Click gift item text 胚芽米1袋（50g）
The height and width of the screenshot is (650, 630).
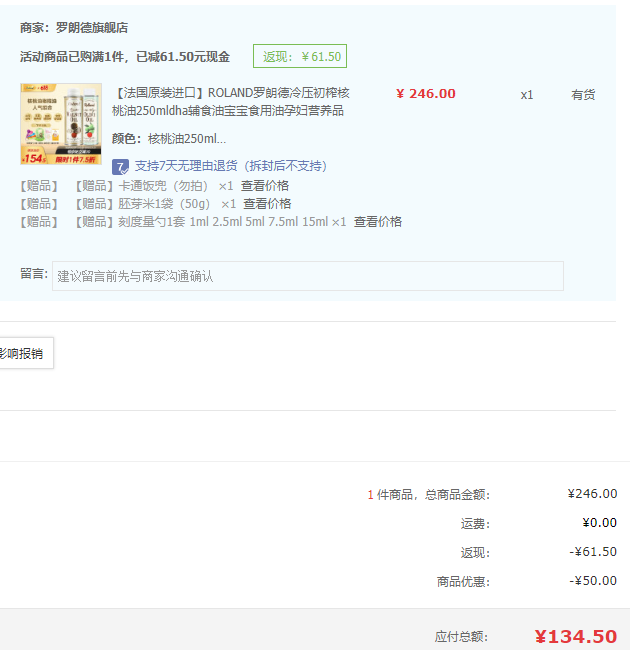164,204
